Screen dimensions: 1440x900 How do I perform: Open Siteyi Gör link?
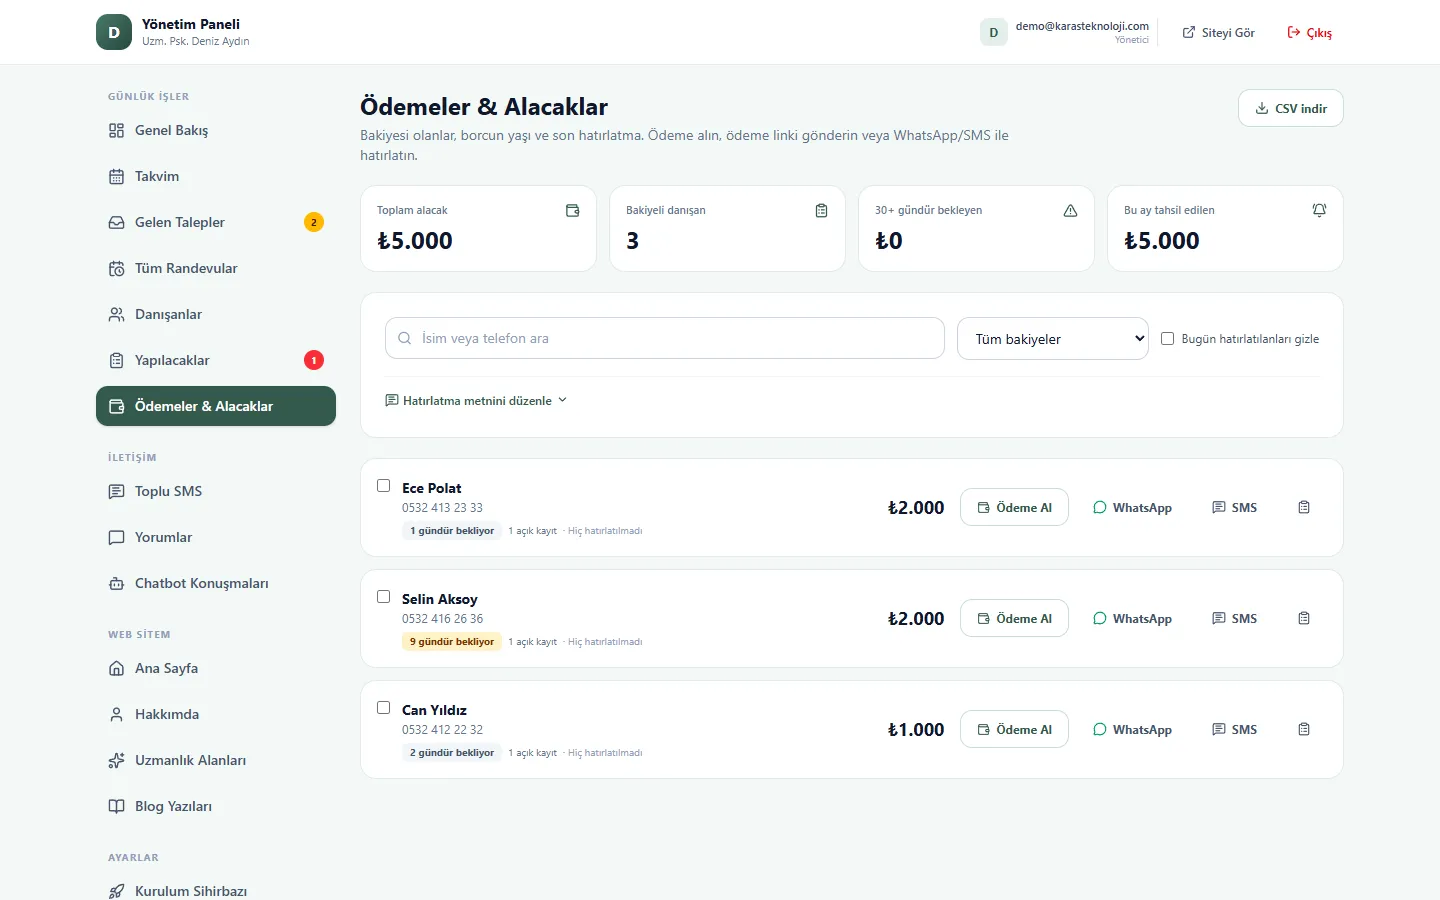click(1218, 33)
